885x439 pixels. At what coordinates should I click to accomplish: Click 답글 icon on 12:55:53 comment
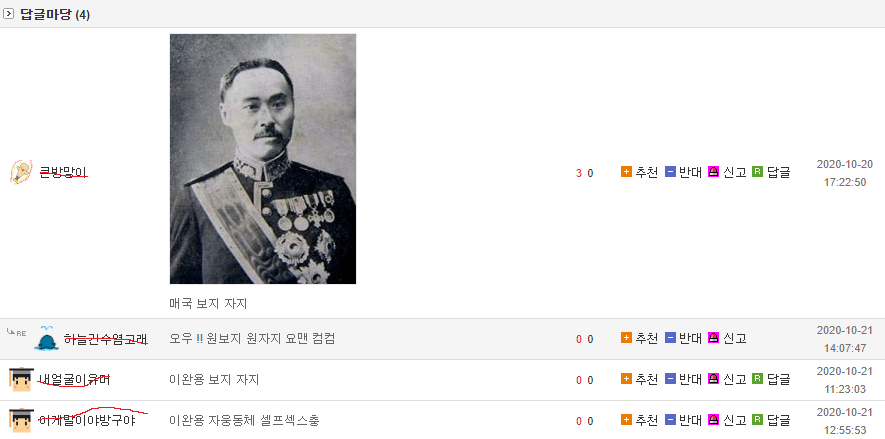[x=757, y=420]
